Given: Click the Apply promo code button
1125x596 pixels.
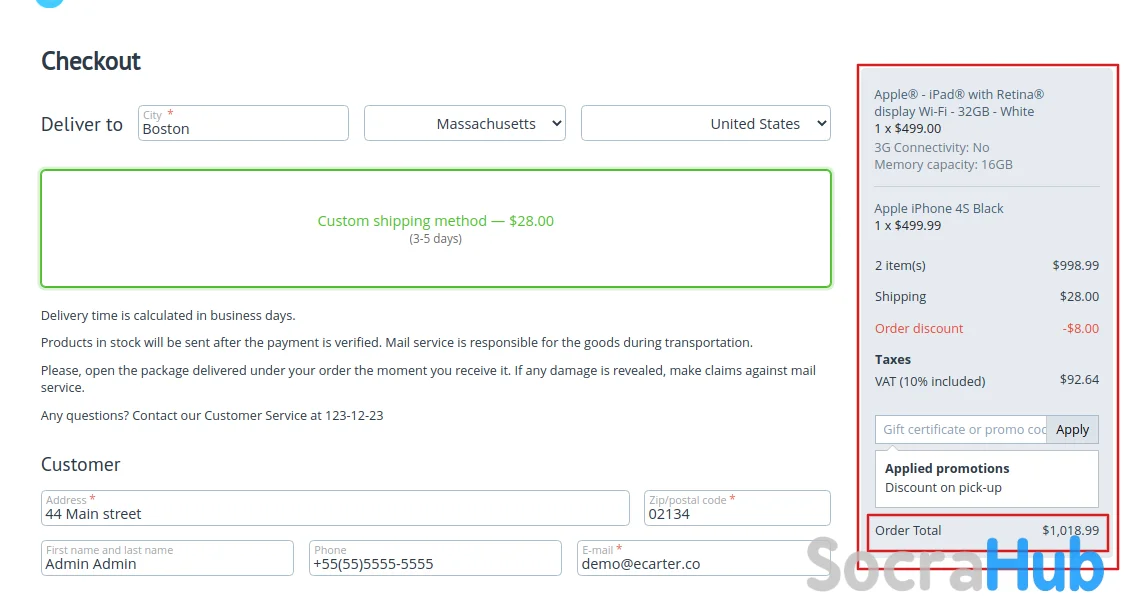Looking at the screenshot, I should (x=1073, y=430).
